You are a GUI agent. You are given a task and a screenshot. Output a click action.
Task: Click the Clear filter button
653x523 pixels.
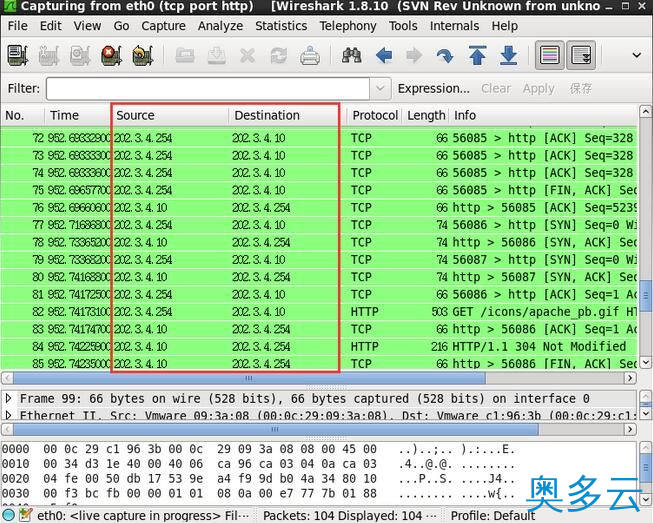496,88
